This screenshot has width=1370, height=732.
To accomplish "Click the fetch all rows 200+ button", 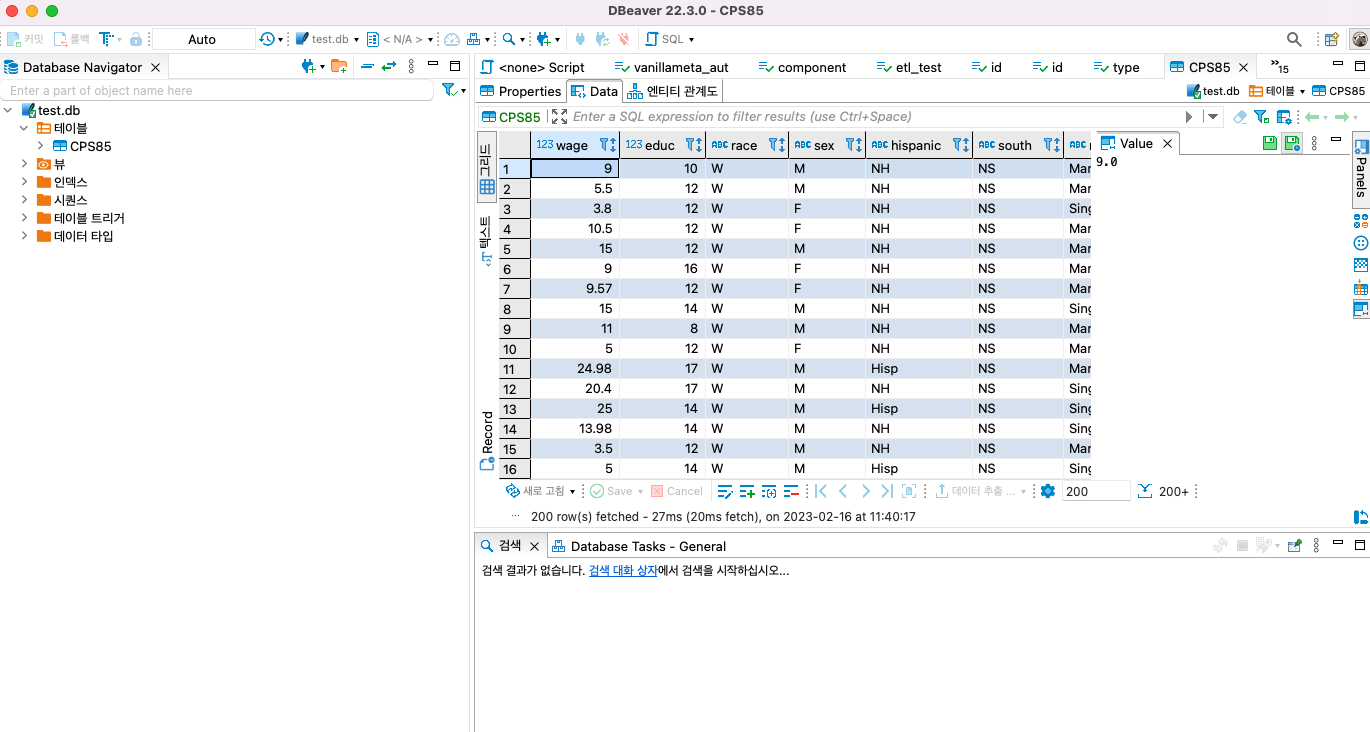I will [1164, 491].
